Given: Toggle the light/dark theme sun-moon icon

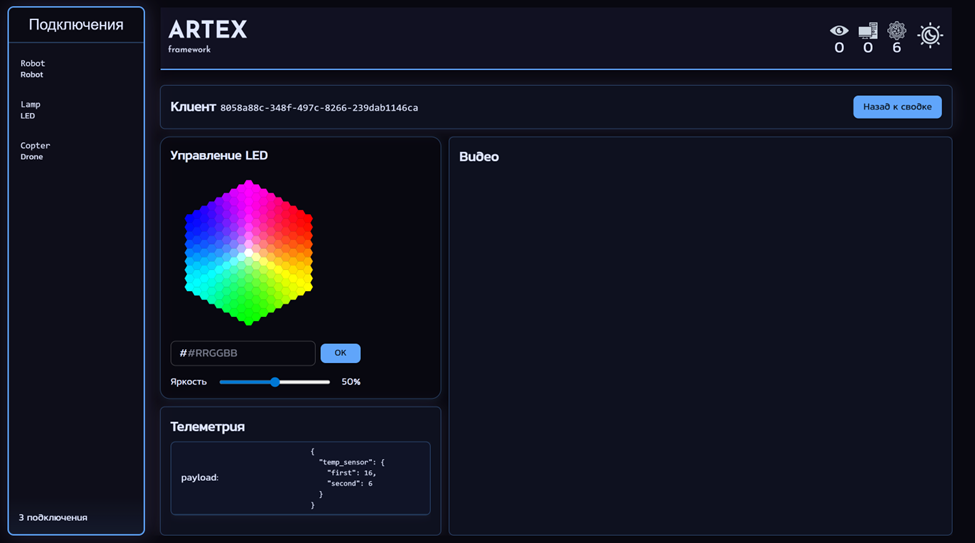Looking at the screenshot, I should (930, 36).
